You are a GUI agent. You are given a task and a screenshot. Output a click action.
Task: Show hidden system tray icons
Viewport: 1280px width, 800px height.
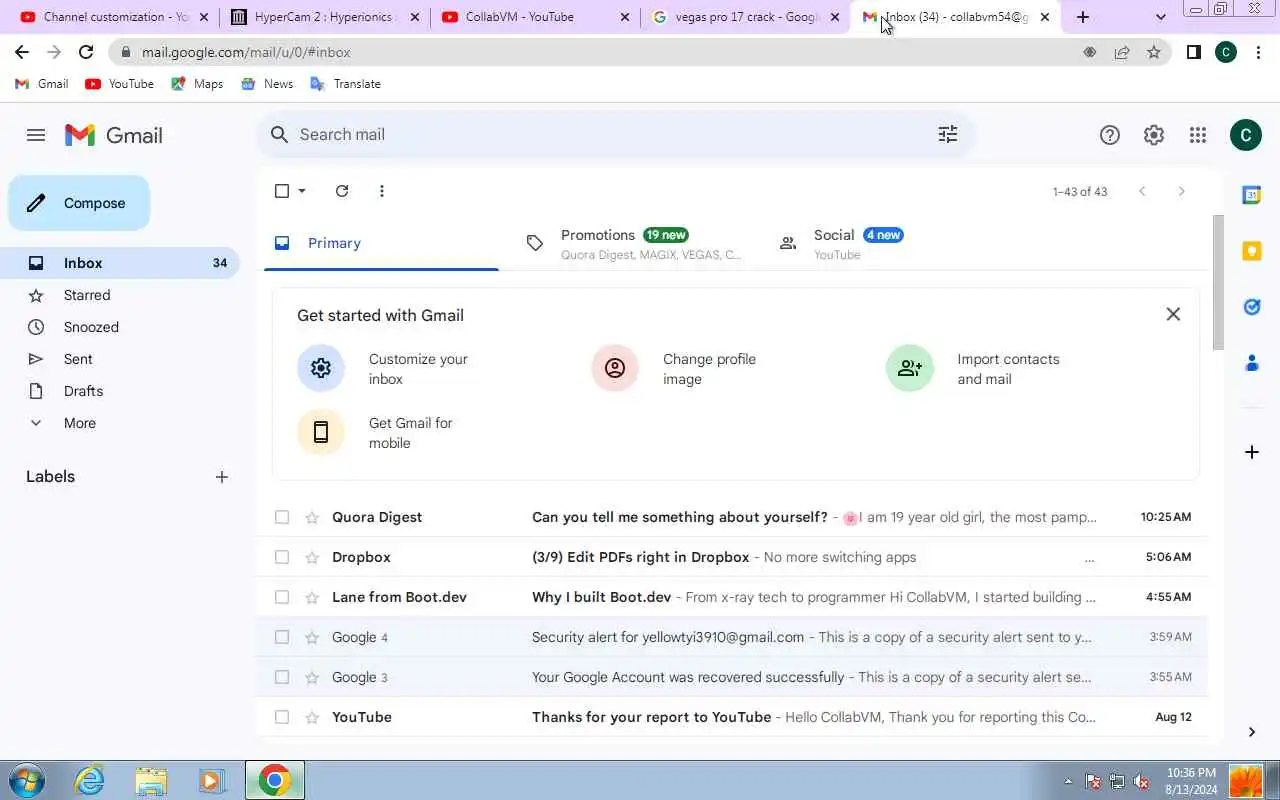click(1068, 781)
